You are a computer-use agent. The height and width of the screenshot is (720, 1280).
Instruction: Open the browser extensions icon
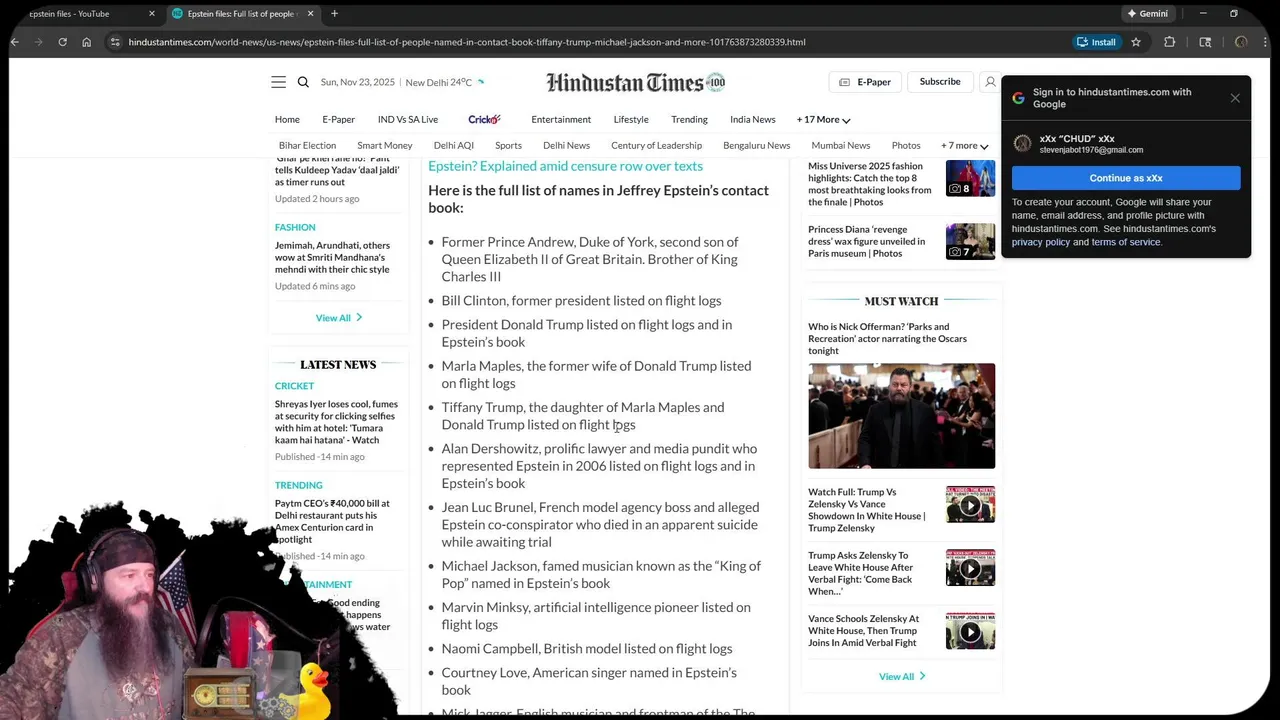tap(1169, 42)
